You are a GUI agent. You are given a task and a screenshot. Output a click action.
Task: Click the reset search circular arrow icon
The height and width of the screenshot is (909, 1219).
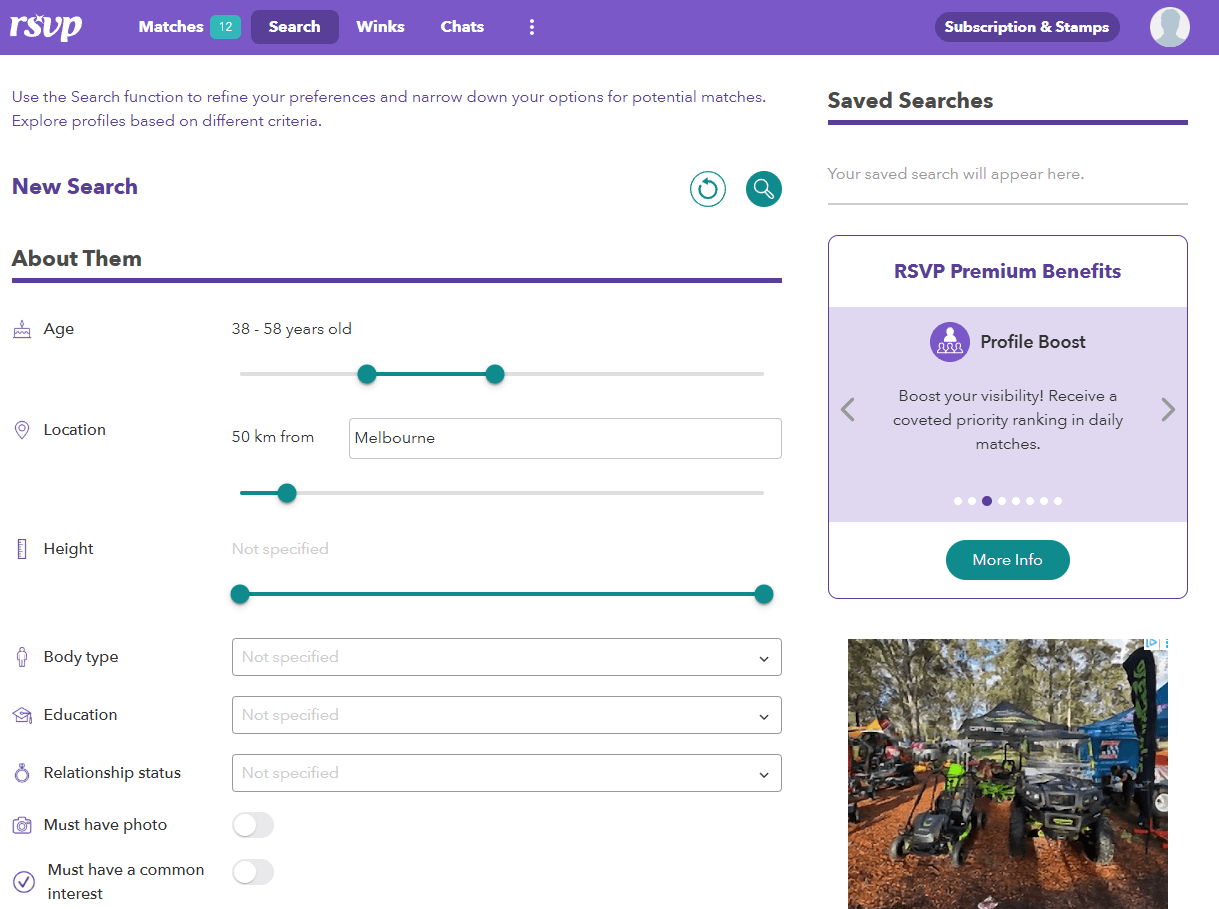[708, 189]
